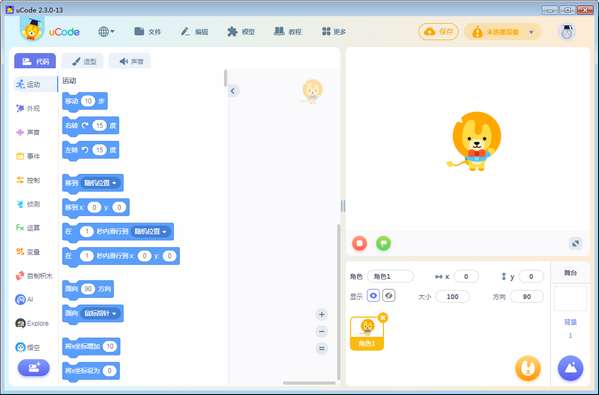The image size is (599, 395).
Task: Open the file menu with folder icon
Action: pyautogui.click(x=147, y=32)
